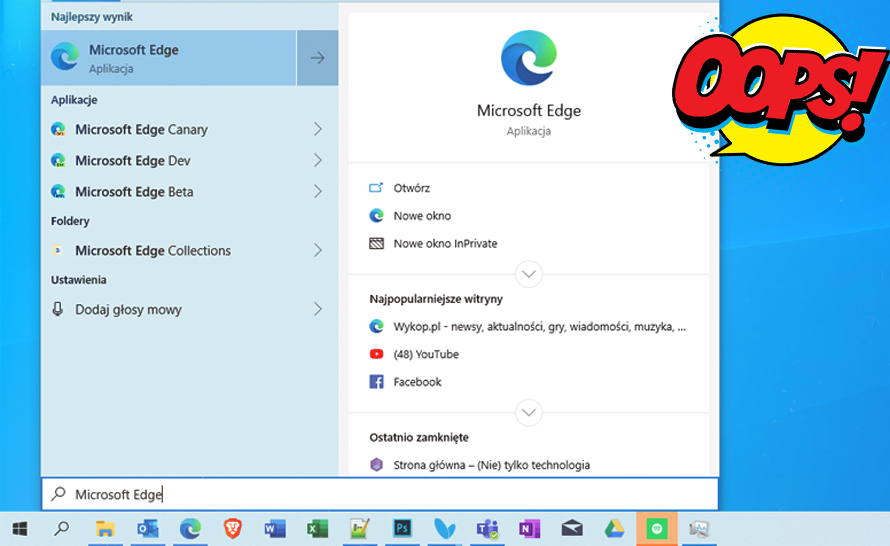Click the Facebook icon in popular sites
Viewport: 890px width, 546px height.
point(376,382)
